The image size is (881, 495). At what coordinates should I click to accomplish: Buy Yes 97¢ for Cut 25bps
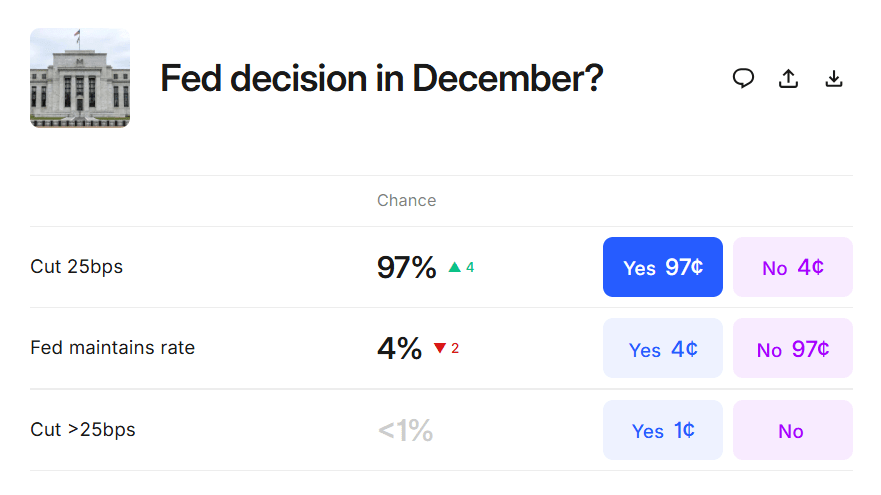[x=662, y=267]
